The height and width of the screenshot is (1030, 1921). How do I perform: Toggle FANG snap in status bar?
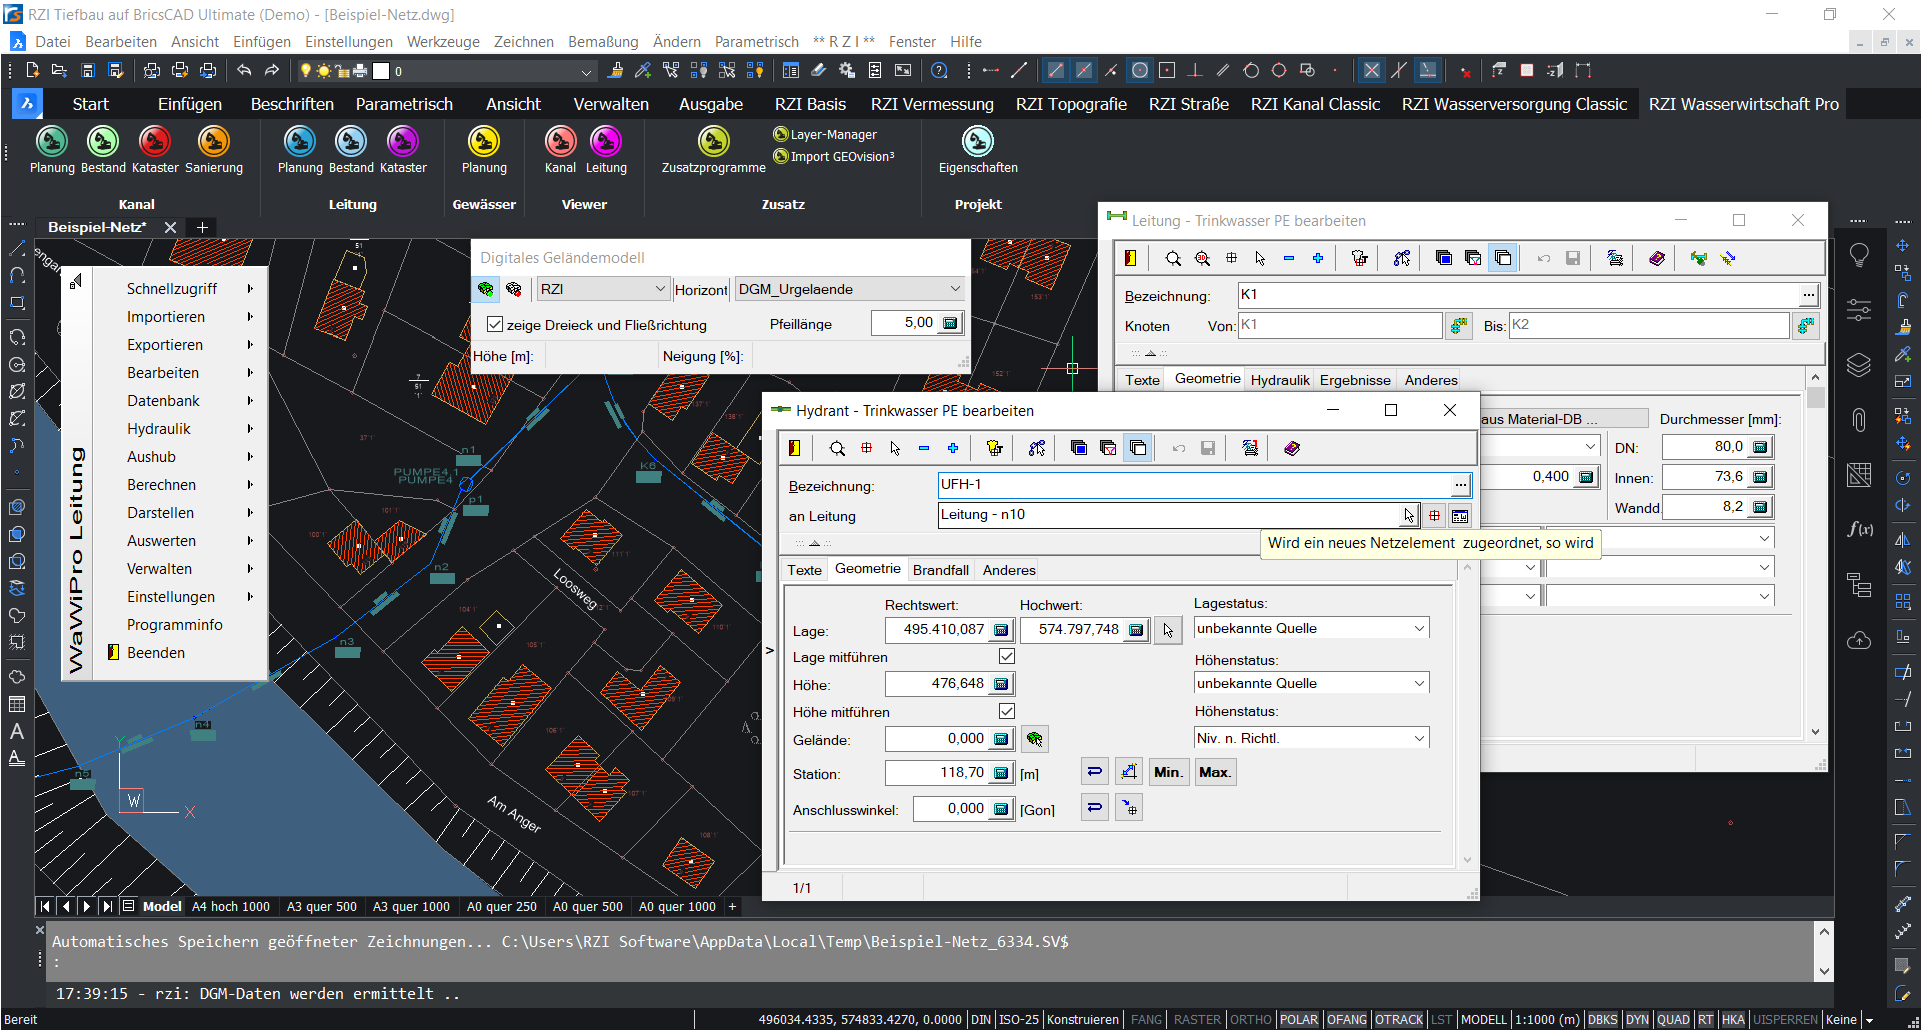[x=1146, y=1019]
